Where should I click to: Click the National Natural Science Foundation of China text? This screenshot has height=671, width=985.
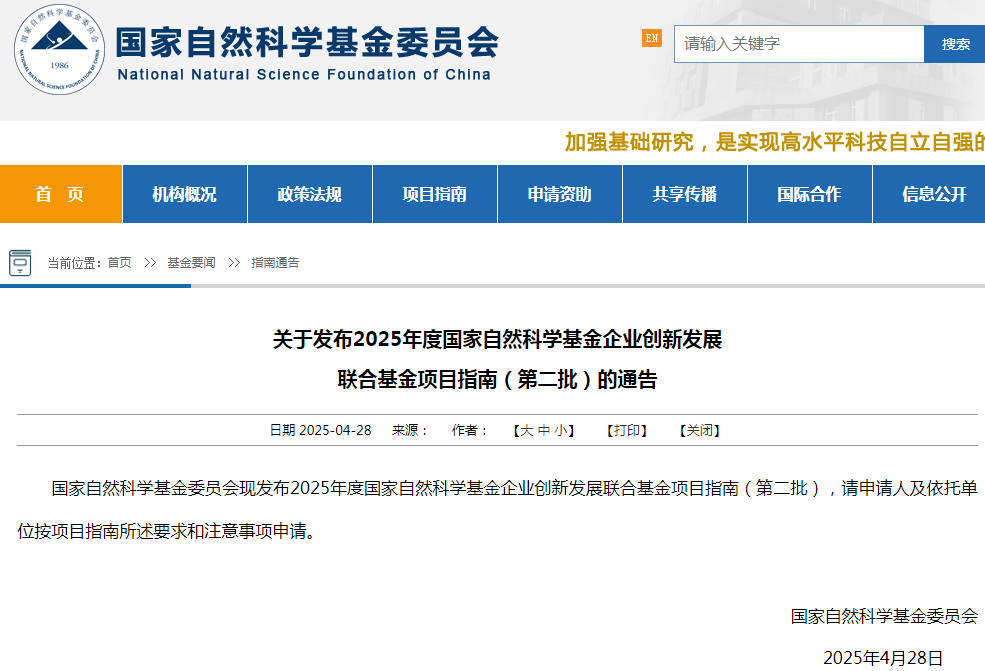[304, 75]
